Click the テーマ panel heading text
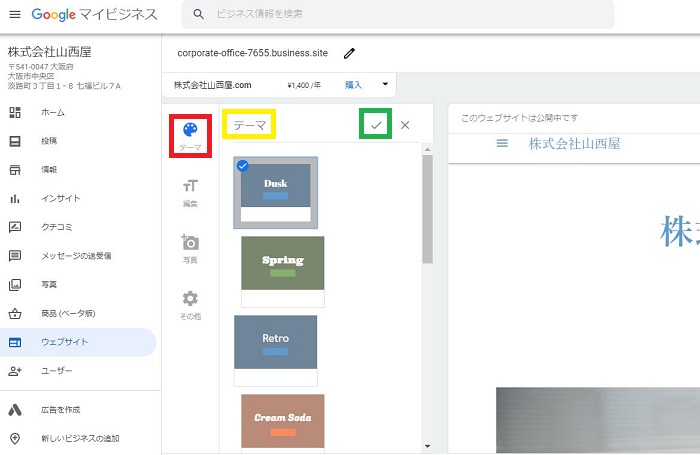 pos(250,125)
